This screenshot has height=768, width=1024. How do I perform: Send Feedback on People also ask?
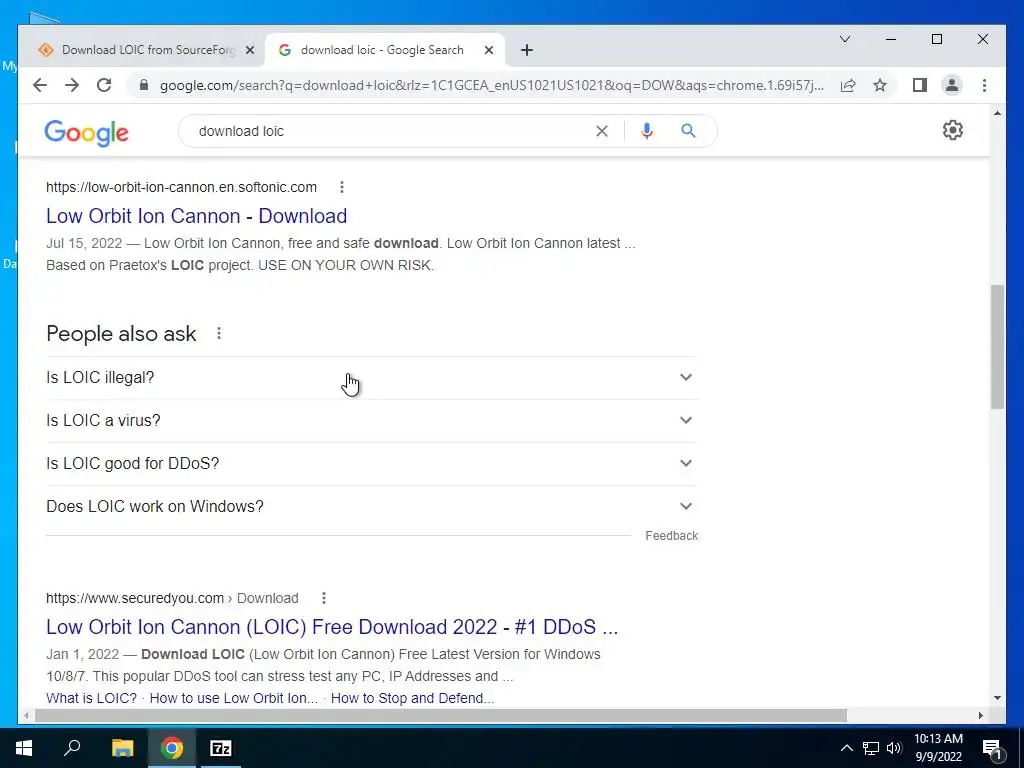coord(671,536)
